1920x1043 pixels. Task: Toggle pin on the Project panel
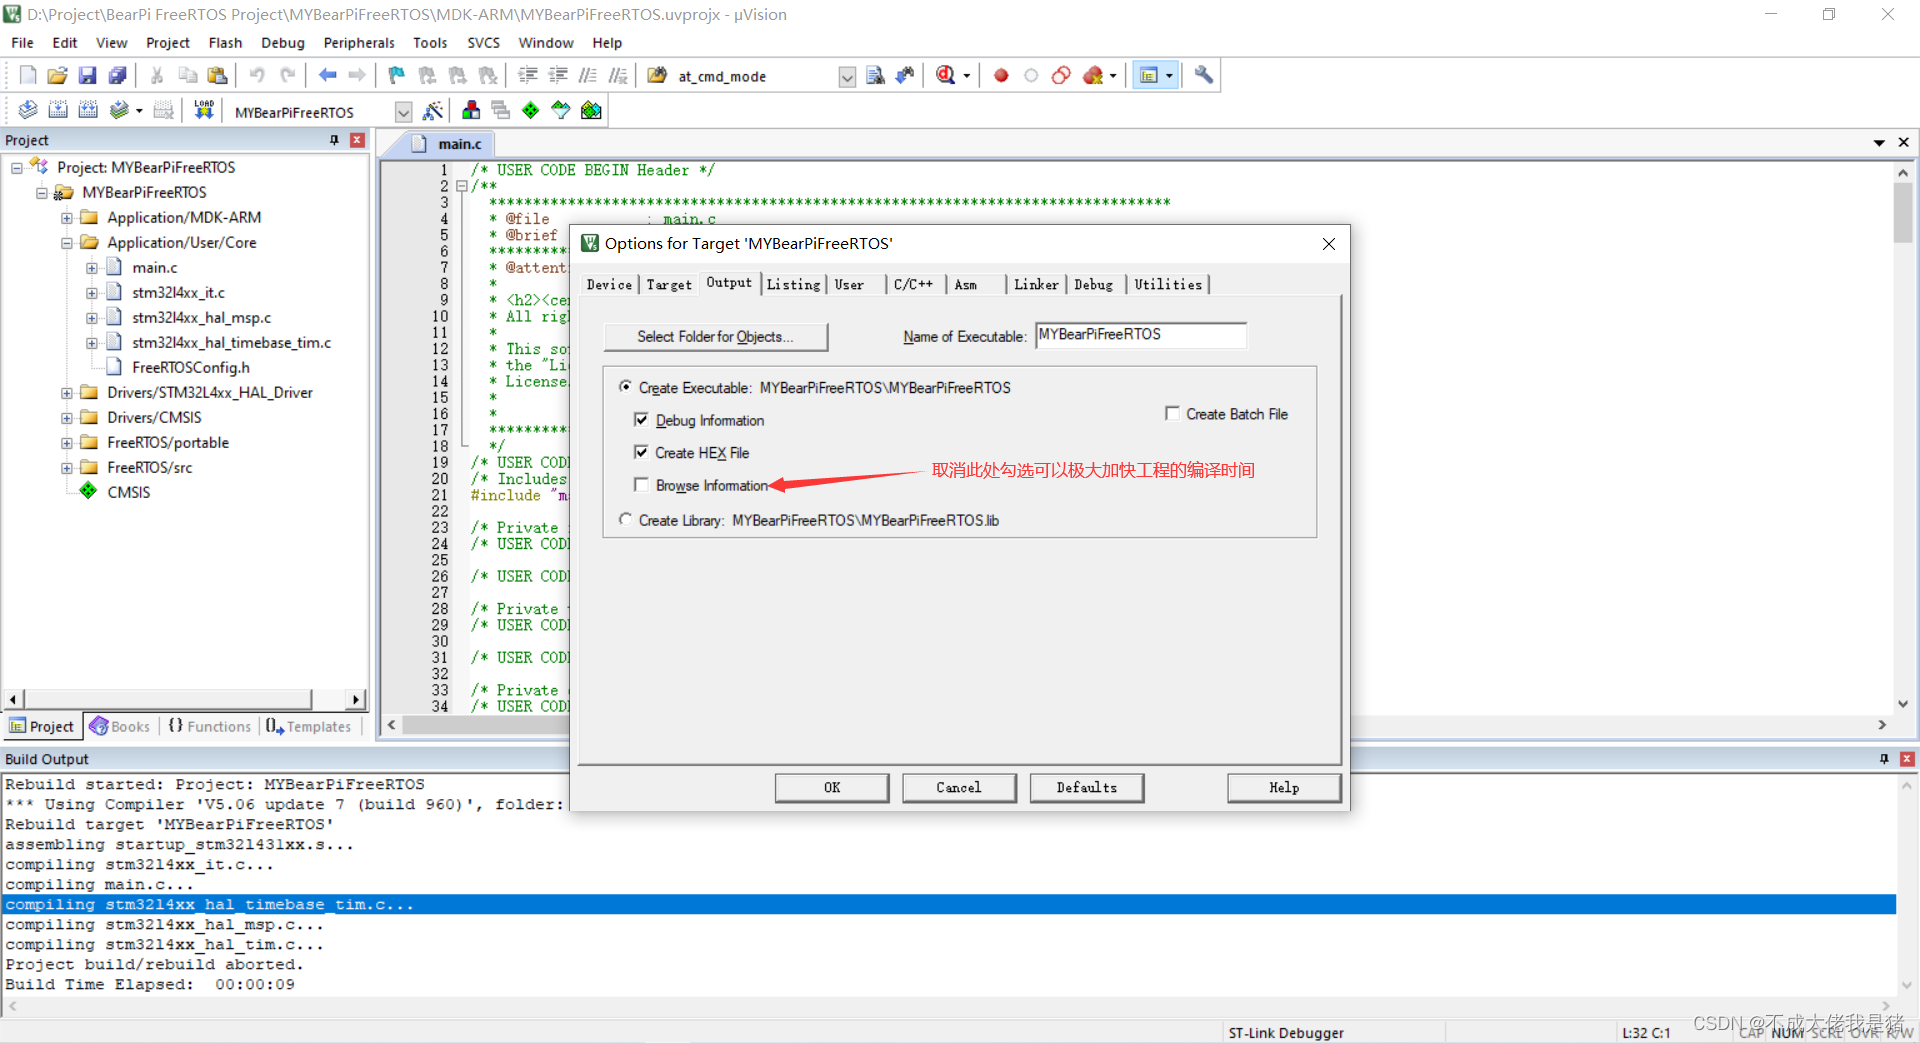pos(334,141)
